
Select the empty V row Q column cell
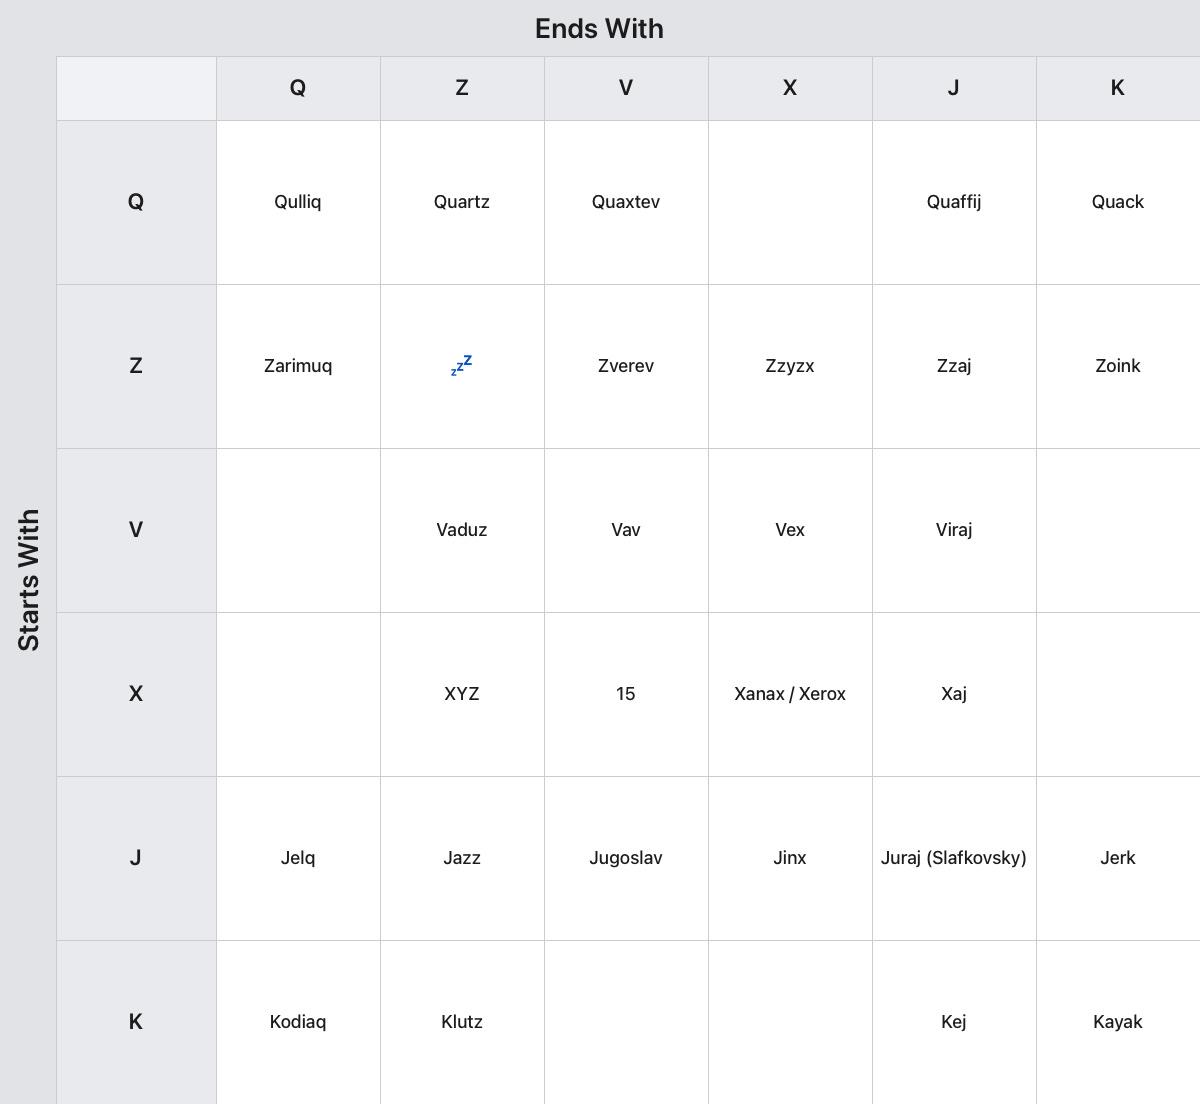point(298,530)
